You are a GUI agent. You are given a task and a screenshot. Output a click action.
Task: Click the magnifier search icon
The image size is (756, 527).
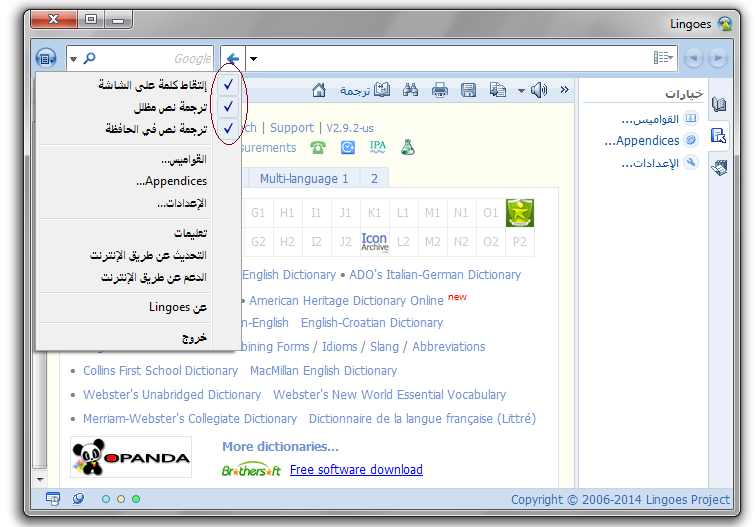click(90, 58)
